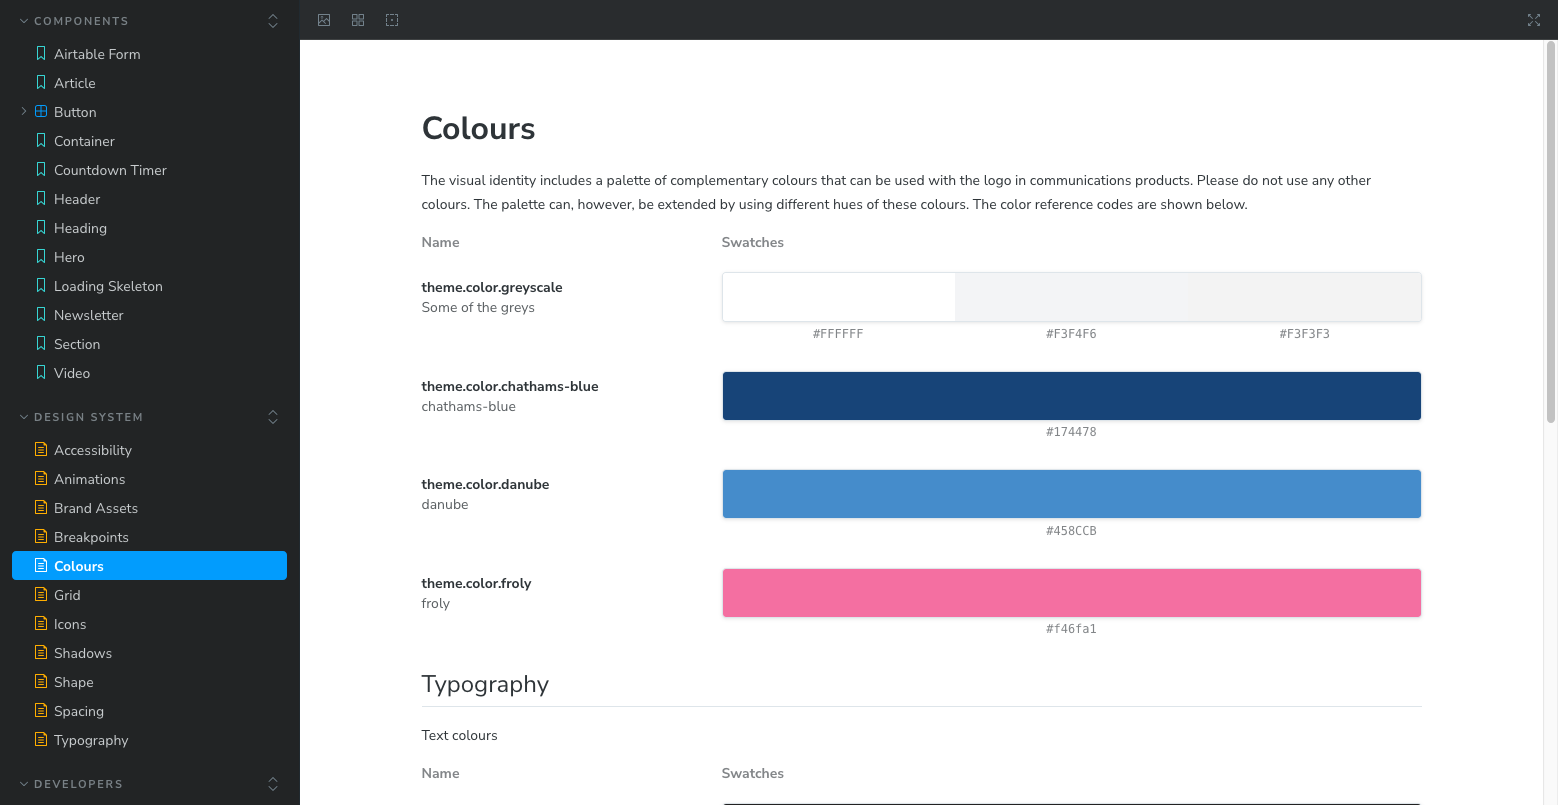
Task: Expand all items in DESIGN SYSTEM section
Action: click(x=273, y=417)
